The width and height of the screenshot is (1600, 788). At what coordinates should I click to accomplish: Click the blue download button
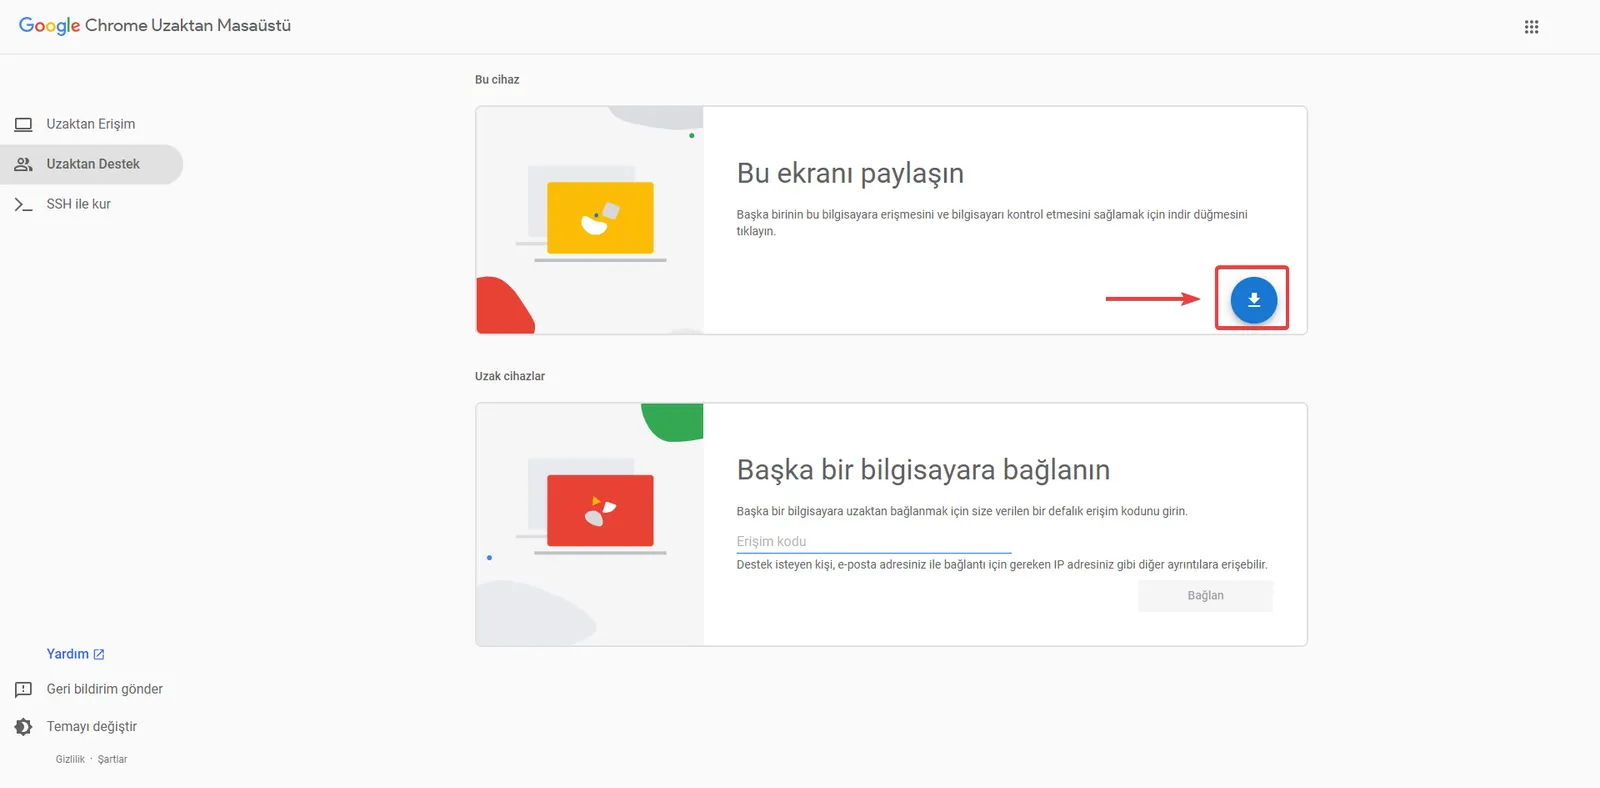coord(1253,300)
